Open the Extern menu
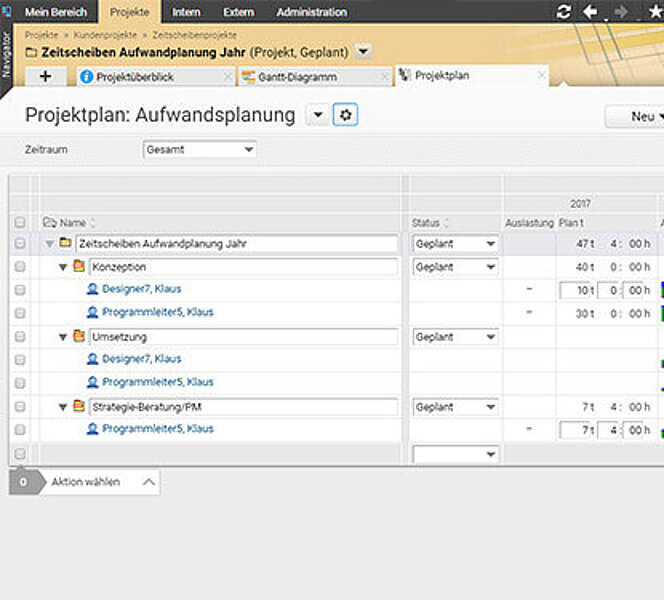This screenshot has height=600, width=664. 238,12
